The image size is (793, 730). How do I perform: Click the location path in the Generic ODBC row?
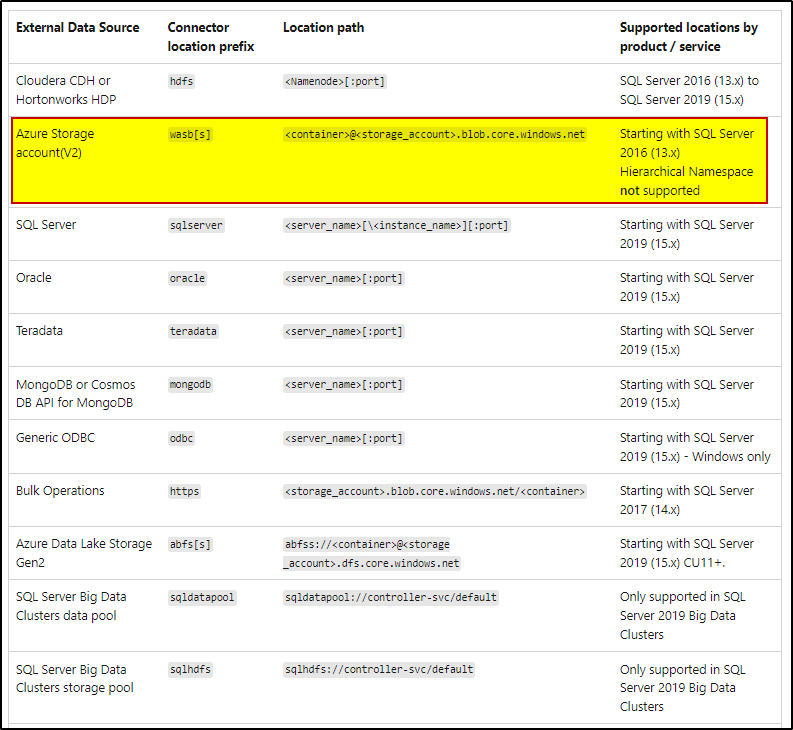pos(343,438)
